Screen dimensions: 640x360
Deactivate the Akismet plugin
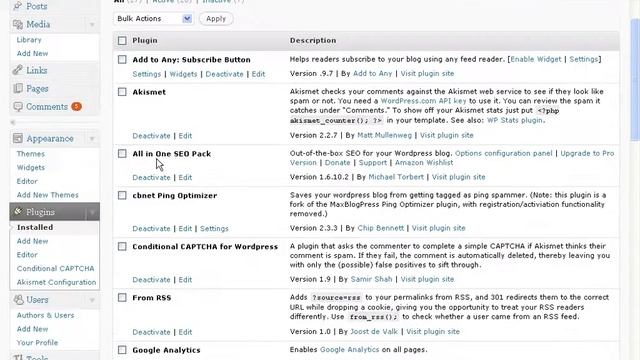(x=151, y=136)
